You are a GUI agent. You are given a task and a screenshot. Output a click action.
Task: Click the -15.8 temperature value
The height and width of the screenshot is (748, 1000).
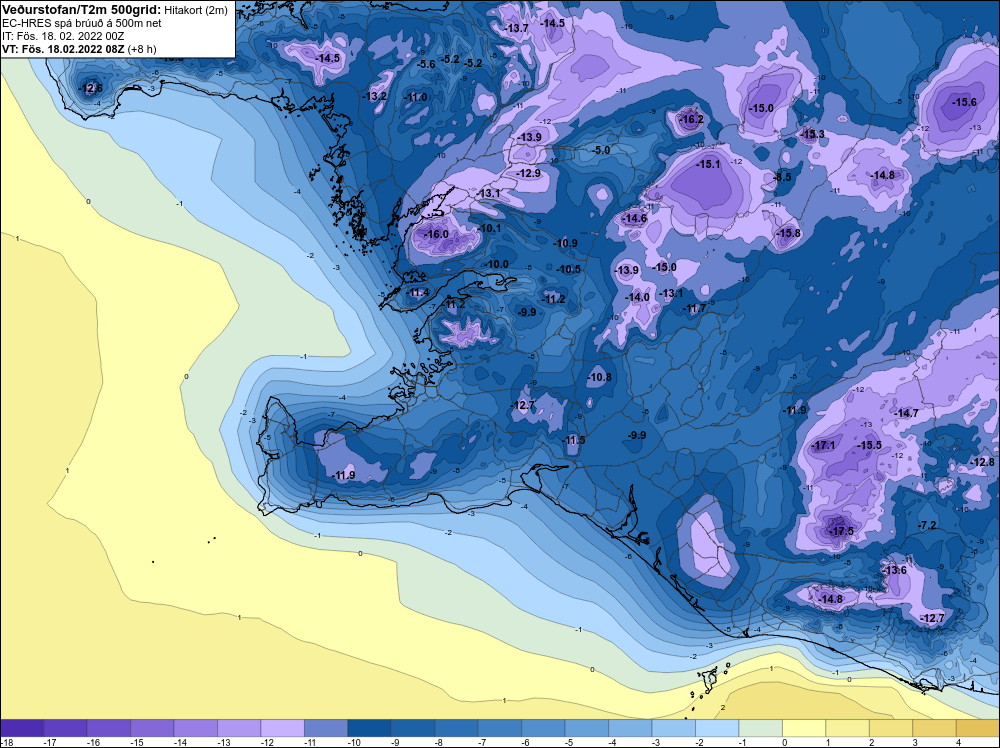pyautogui.click(x=788, y=233)
